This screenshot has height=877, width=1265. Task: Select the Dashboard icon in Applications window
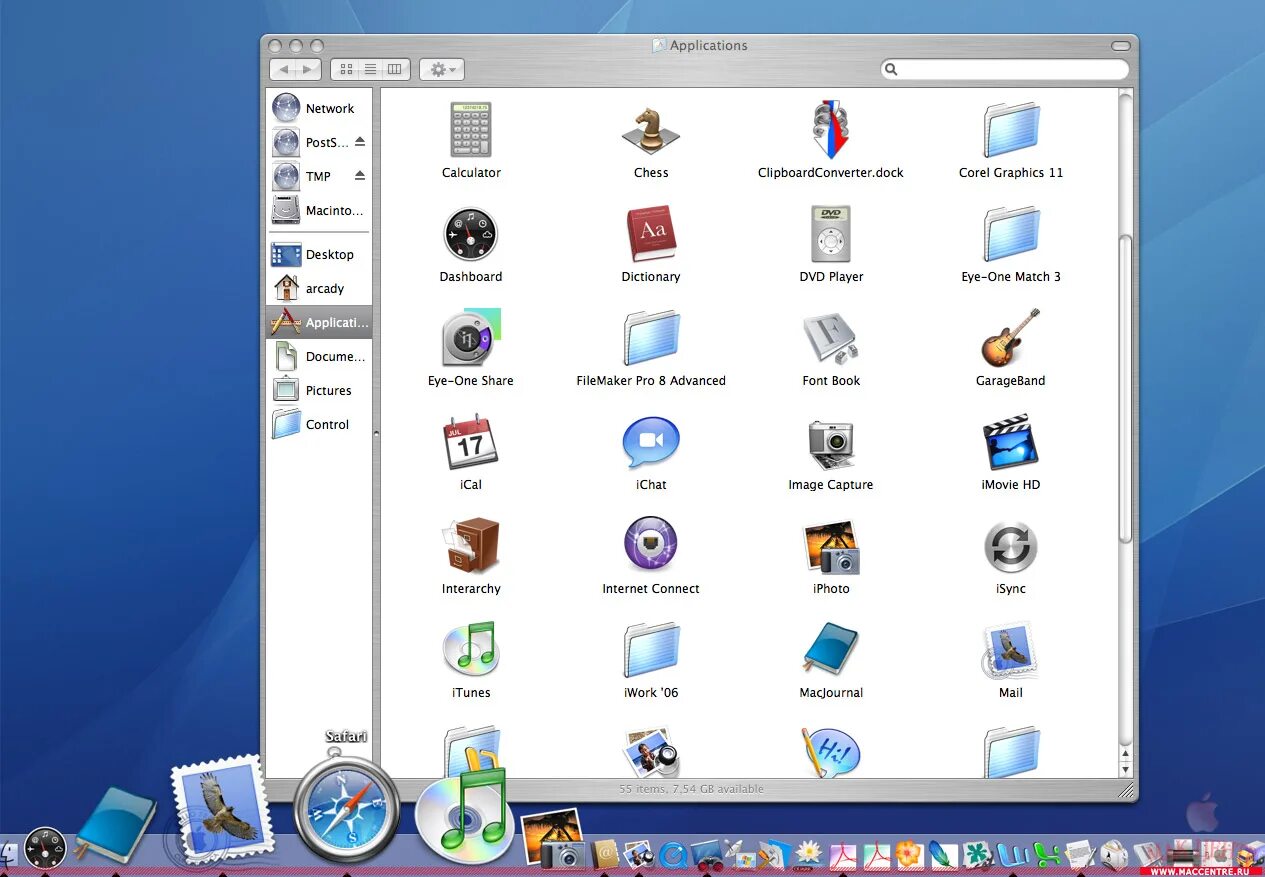click(x=470, y=234)
